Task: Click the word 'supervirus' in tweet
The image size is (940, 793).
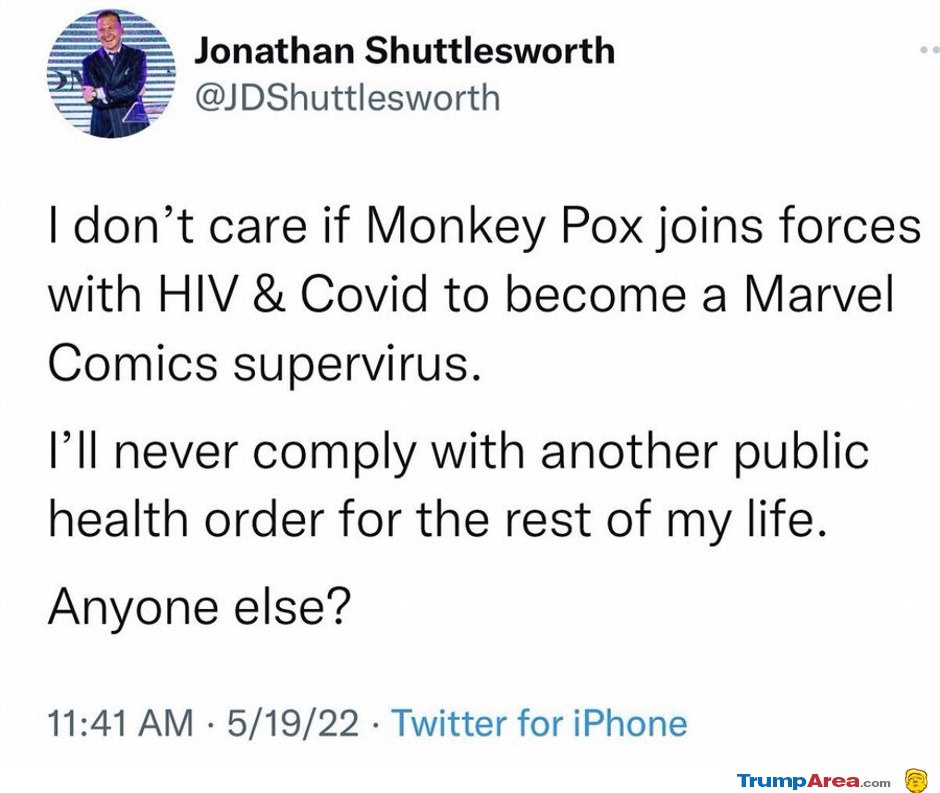Action: [x=357, y=366]
